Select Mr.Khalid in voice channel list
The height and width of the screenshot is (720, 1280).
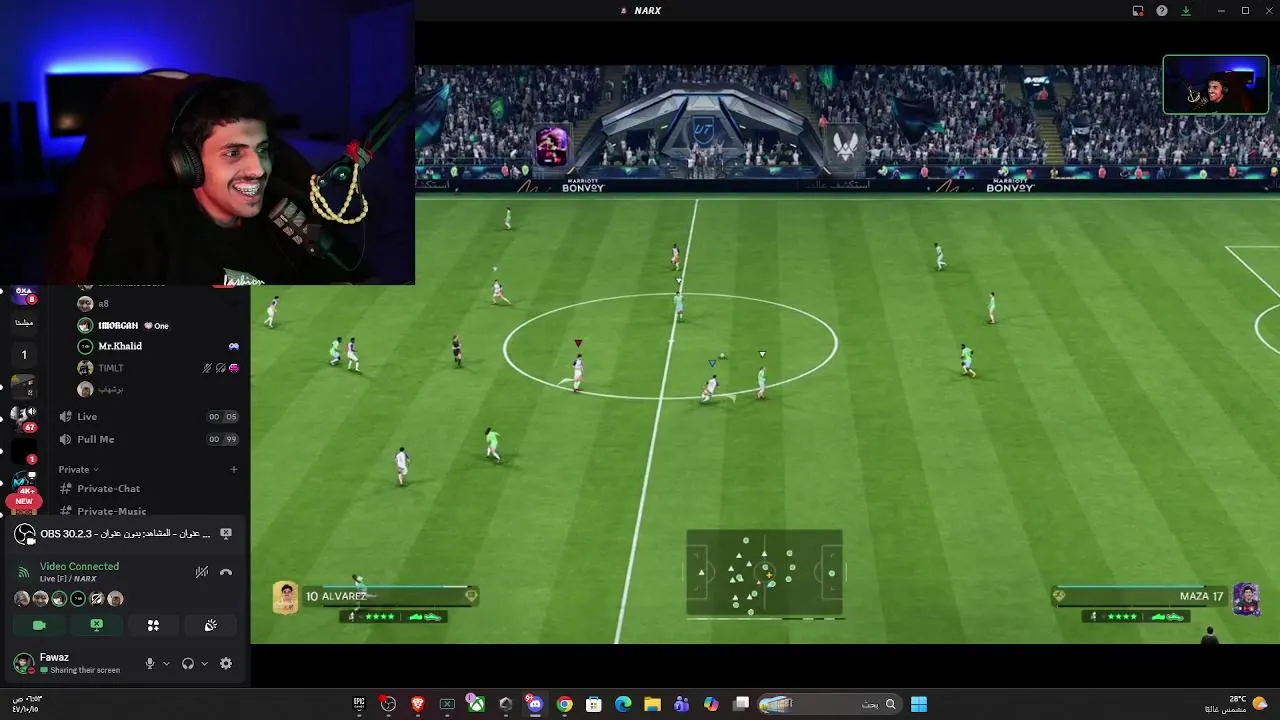158,346
